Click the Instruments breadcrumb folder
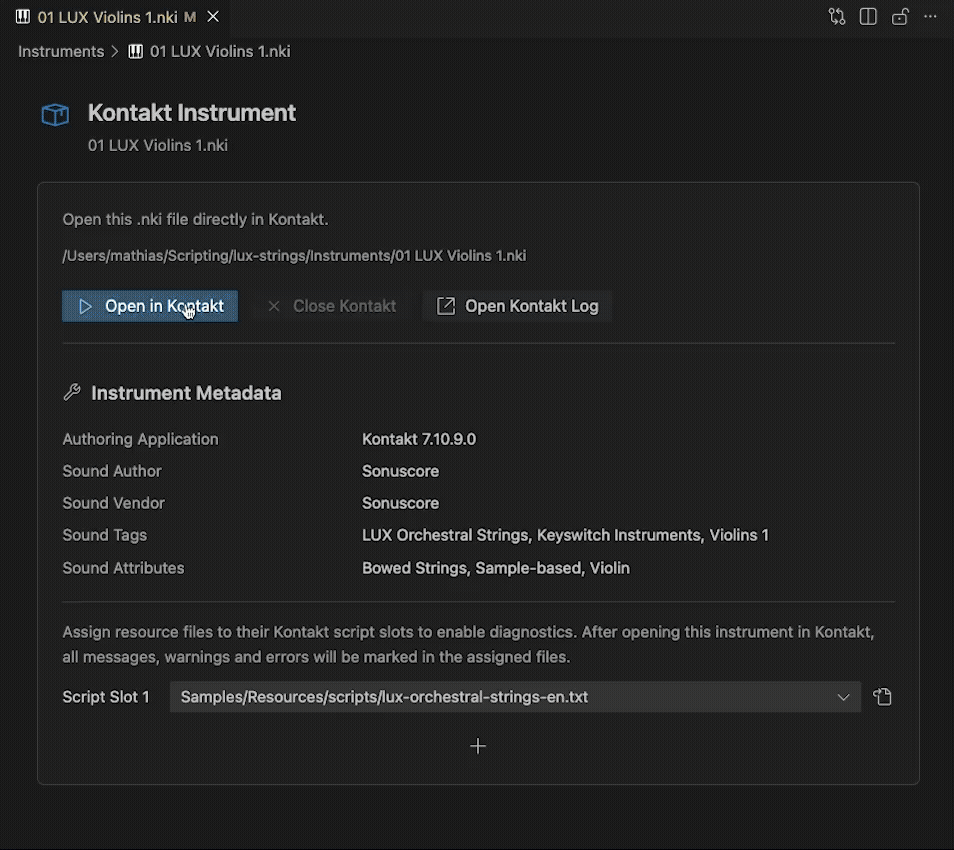This screenshot has width=954, height=850. click(x=61, y=51)
